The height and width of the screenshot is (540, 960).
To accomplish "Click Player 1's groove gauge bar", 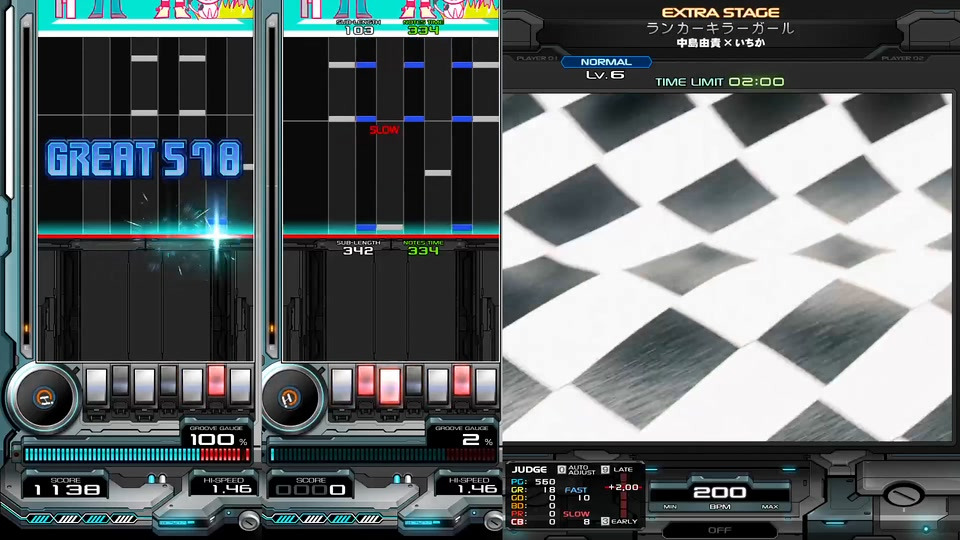I will 137,454.
